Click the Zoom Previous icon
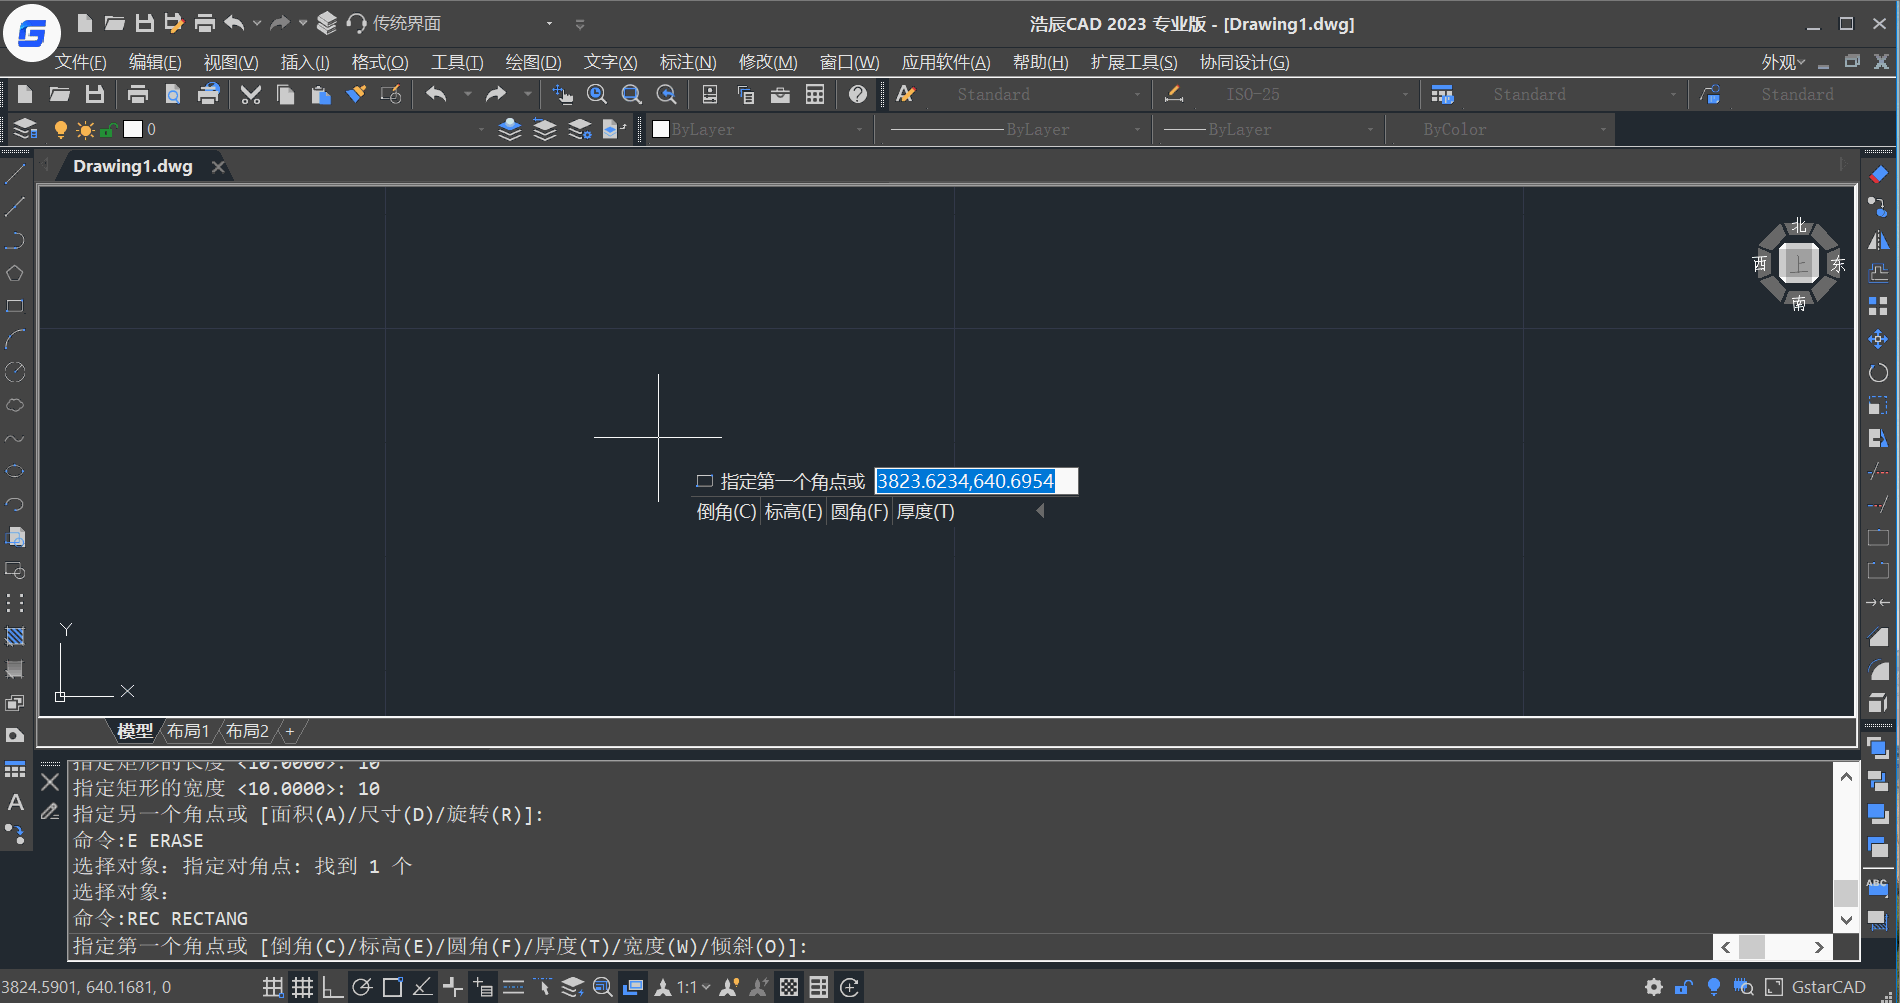 click(x=667, y=94)
